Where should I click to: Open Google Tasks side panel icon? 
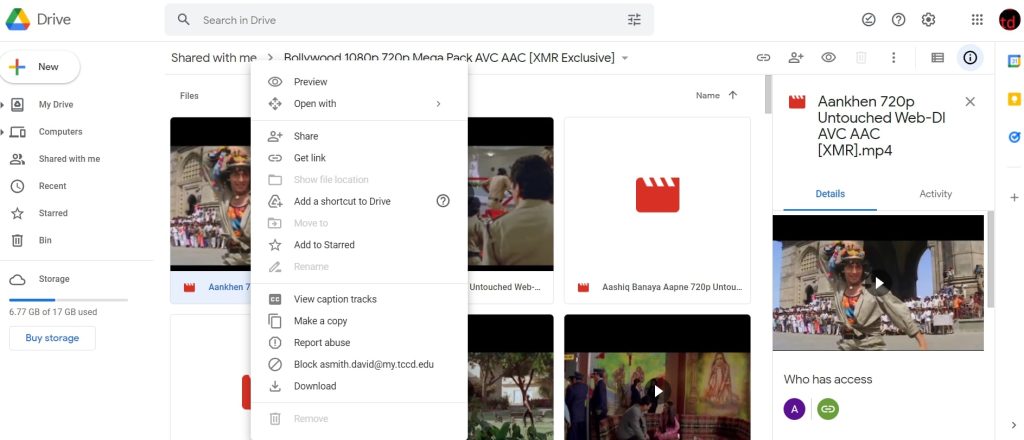click(x=1014, y=138)
